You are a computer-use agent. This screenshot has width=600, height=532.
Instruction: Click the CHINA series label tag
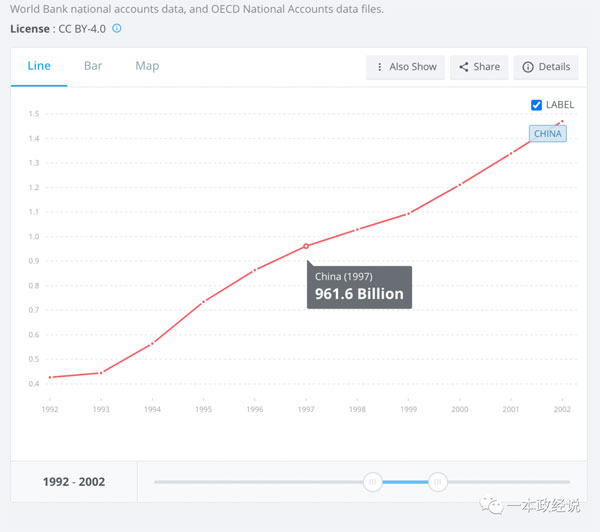tap(548, 134)
